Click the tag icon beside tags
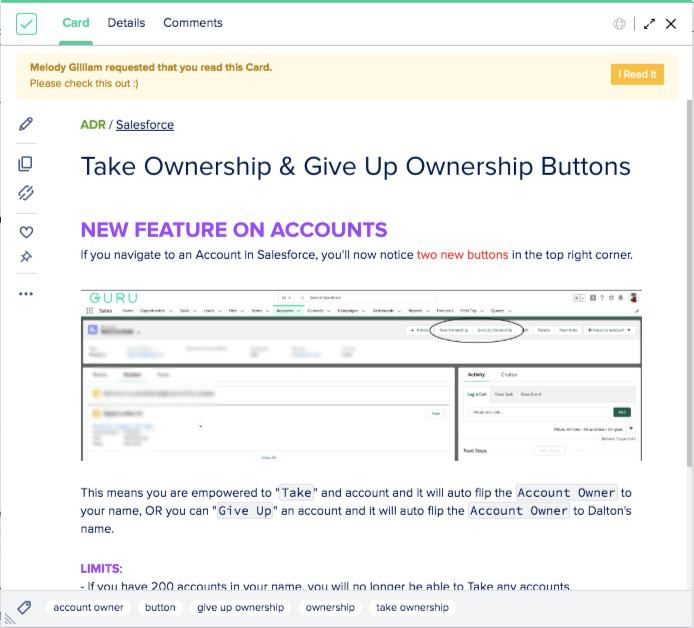Viewport: 694px width, 628px height. (24, 608)
